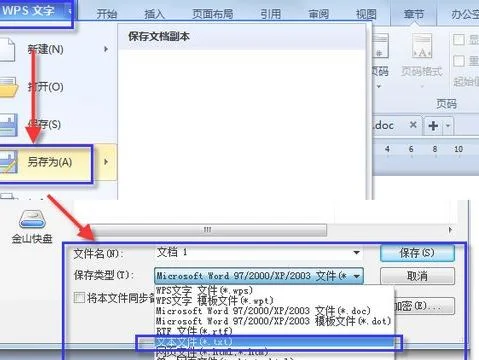The height and width of the screenshot is (360, 479).
Task: Click the new document page icon
Action: pyautogui.click(x=7, y=50)
